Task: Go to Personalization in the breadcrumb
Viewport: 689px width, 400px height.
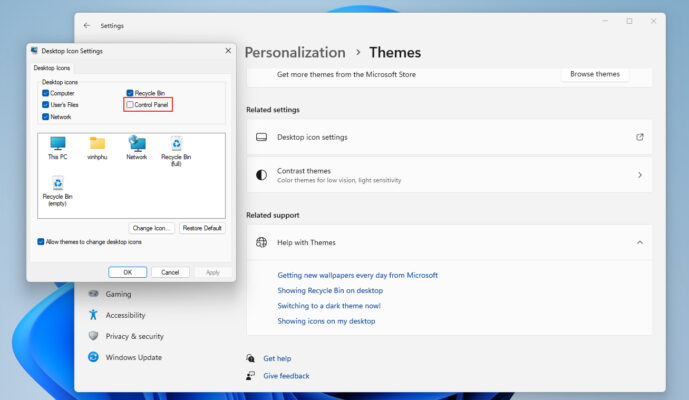Action: click(x=294, y=52)
